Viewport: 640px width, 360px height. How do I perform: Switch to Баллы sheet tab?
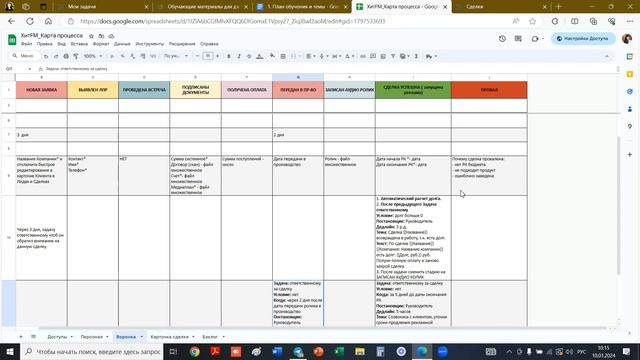[210, 337]
